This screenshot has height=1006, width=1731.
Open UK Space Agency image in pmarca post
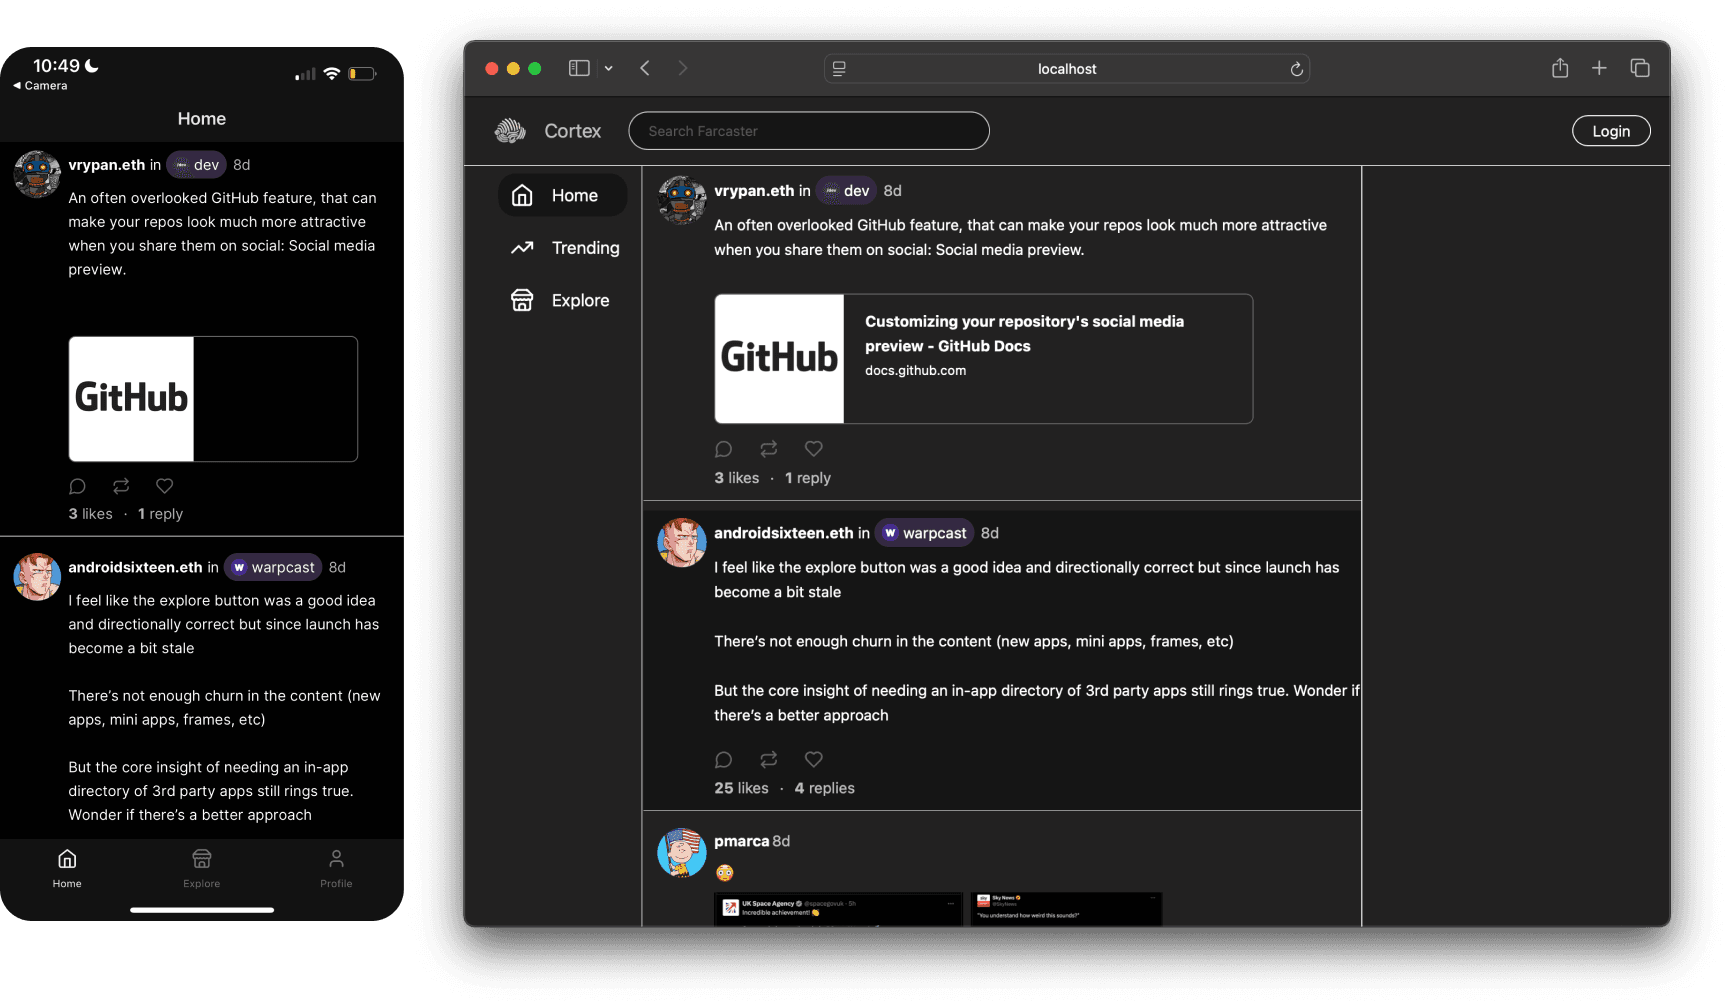tap(838, 909)
